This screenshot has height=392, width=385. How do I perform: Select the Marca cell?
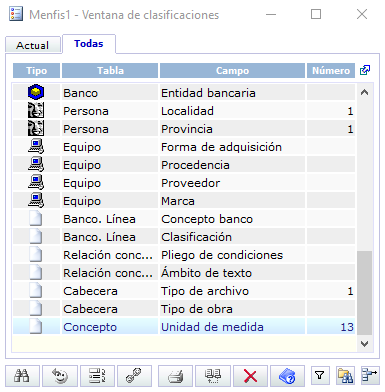point(232,201)
